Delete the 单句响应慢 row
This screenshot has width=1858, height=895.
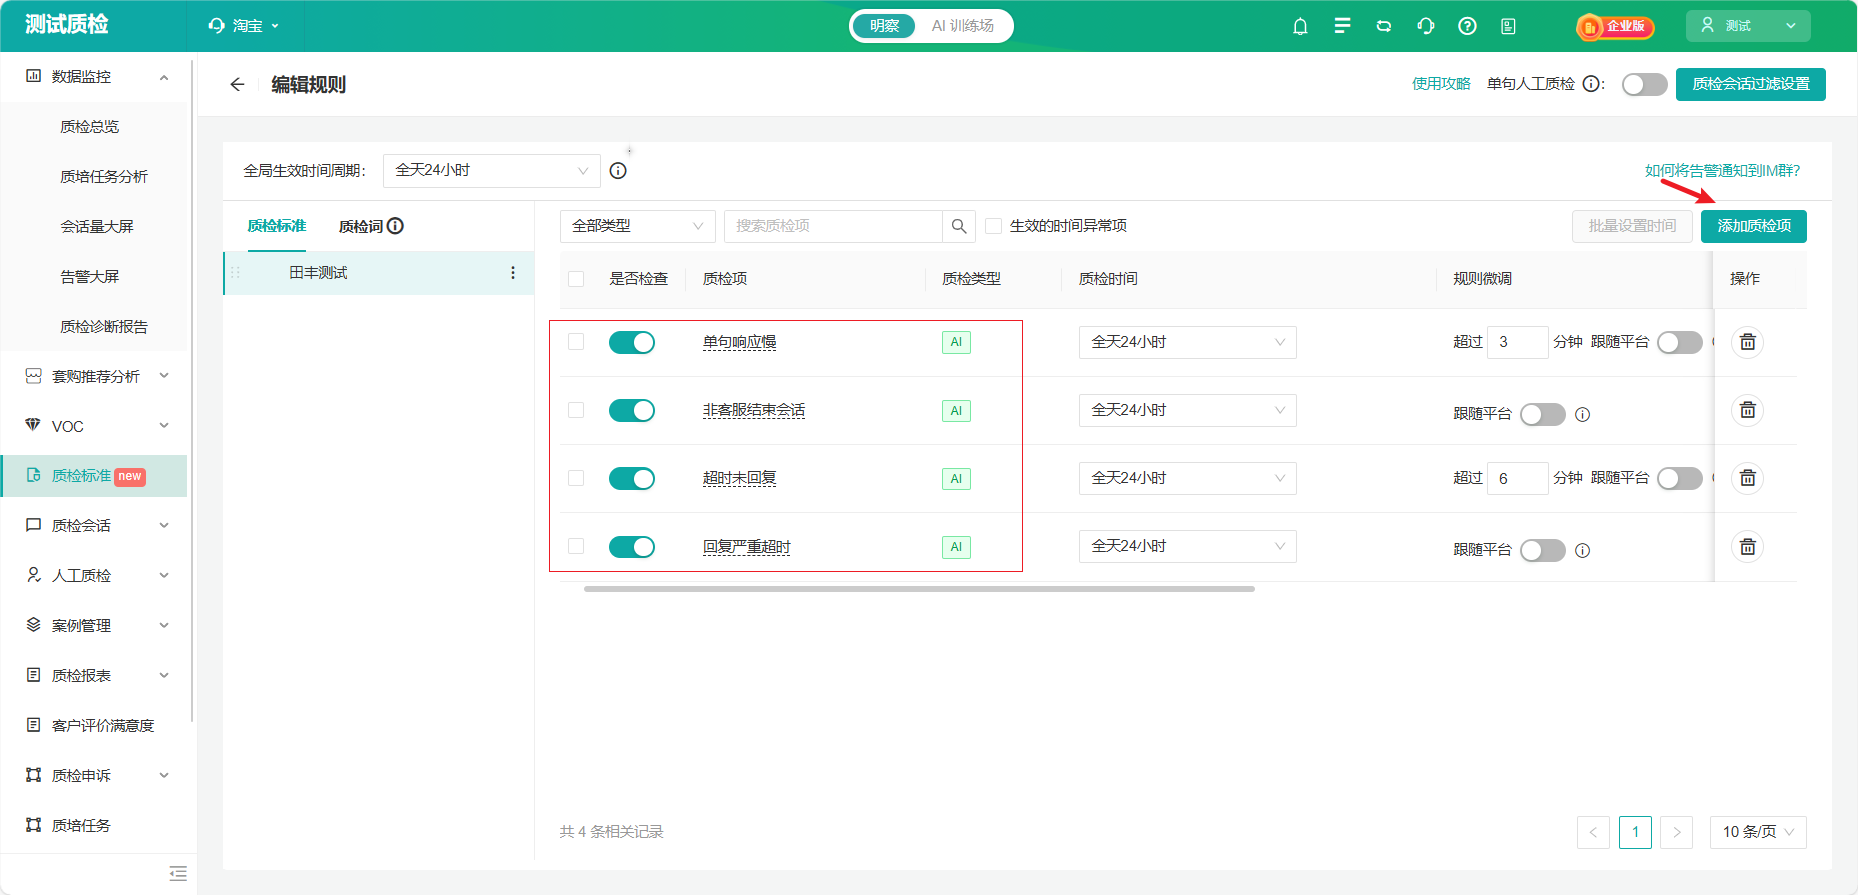1747,342
